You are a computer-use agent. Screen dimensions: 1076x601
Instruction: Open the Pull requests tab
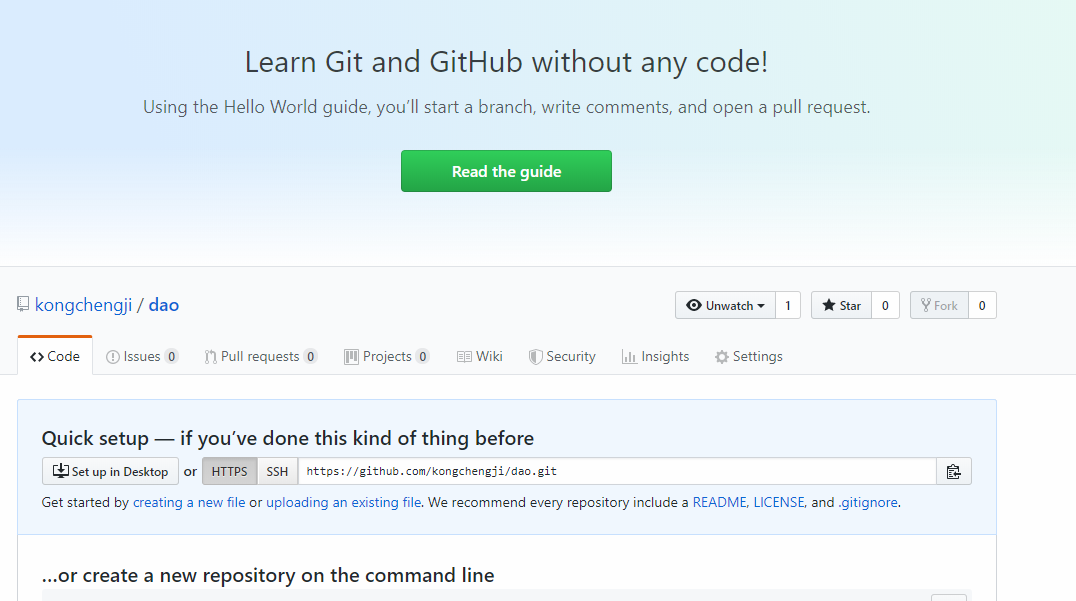(x=261, y=356)
